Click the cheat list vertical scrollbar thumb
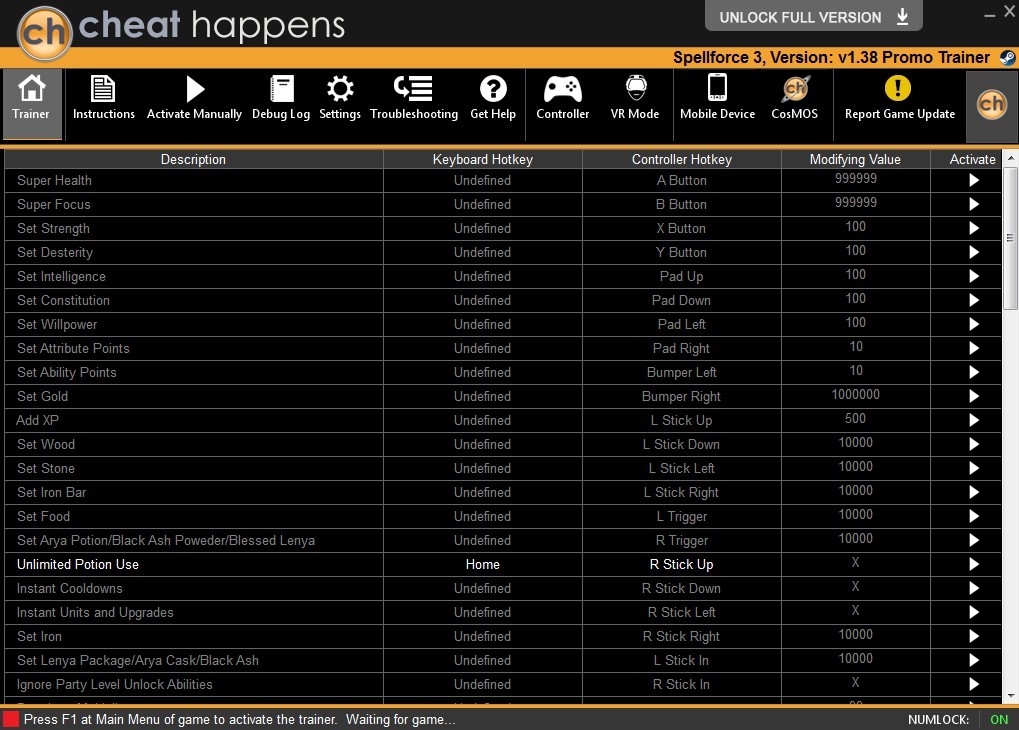Image resolution: width=1019 pixels, height=730 pixels. [1010, 238]
